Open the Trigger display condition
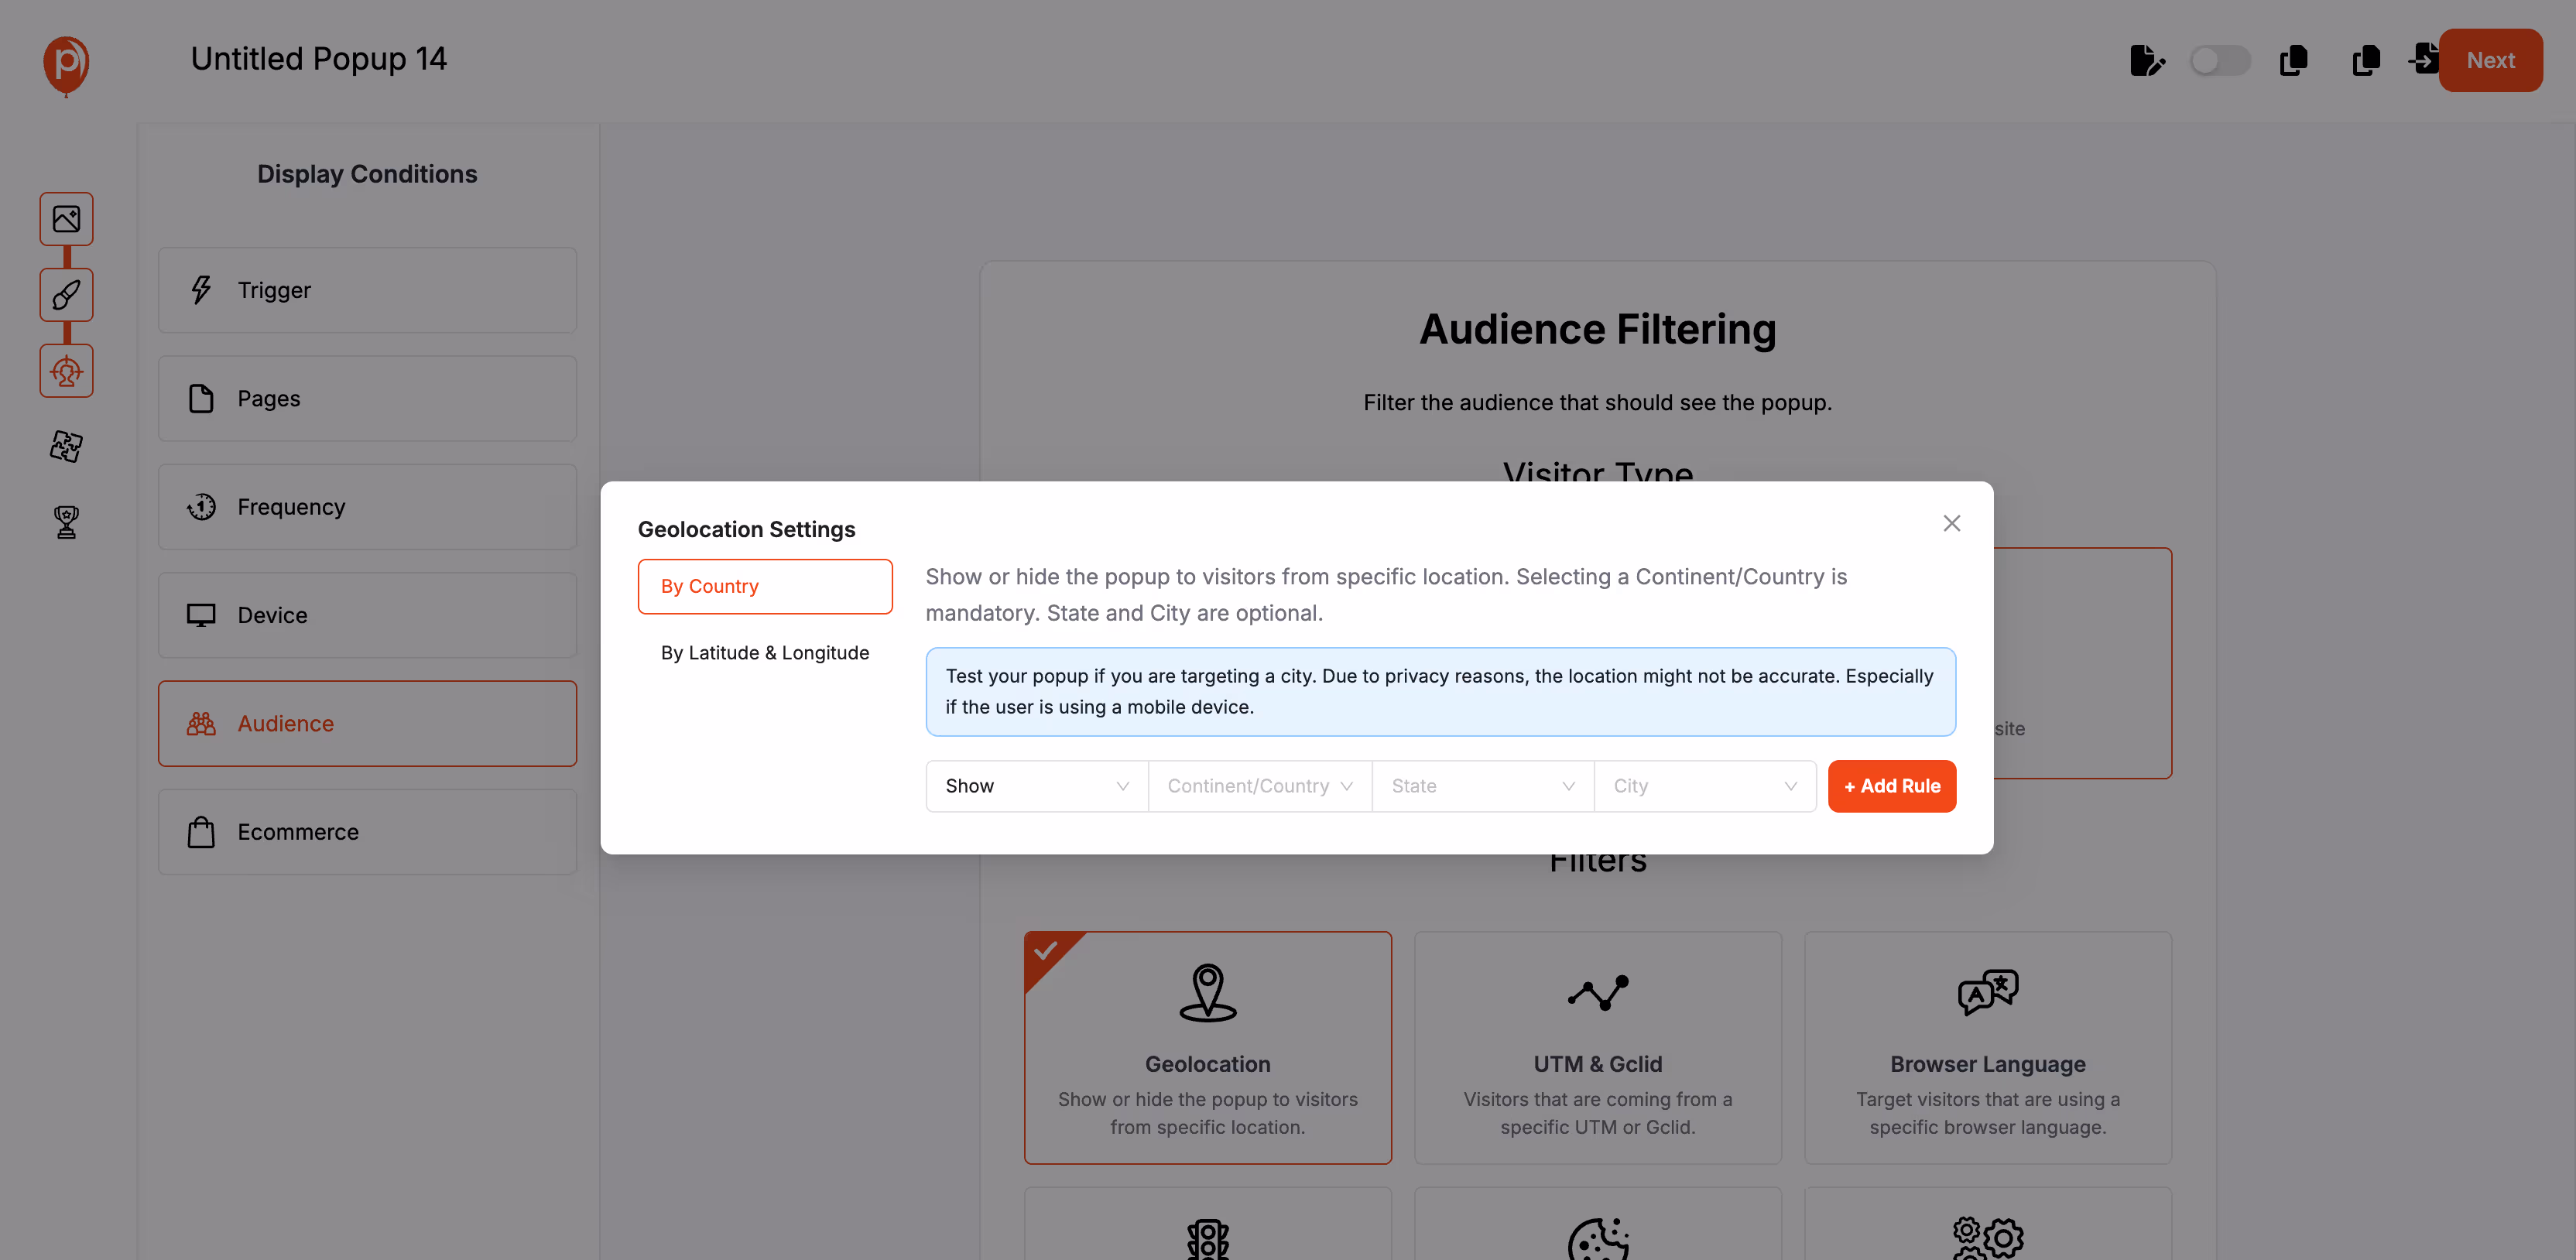This screenshot has height=1260, width=2576. pos(367,290)
